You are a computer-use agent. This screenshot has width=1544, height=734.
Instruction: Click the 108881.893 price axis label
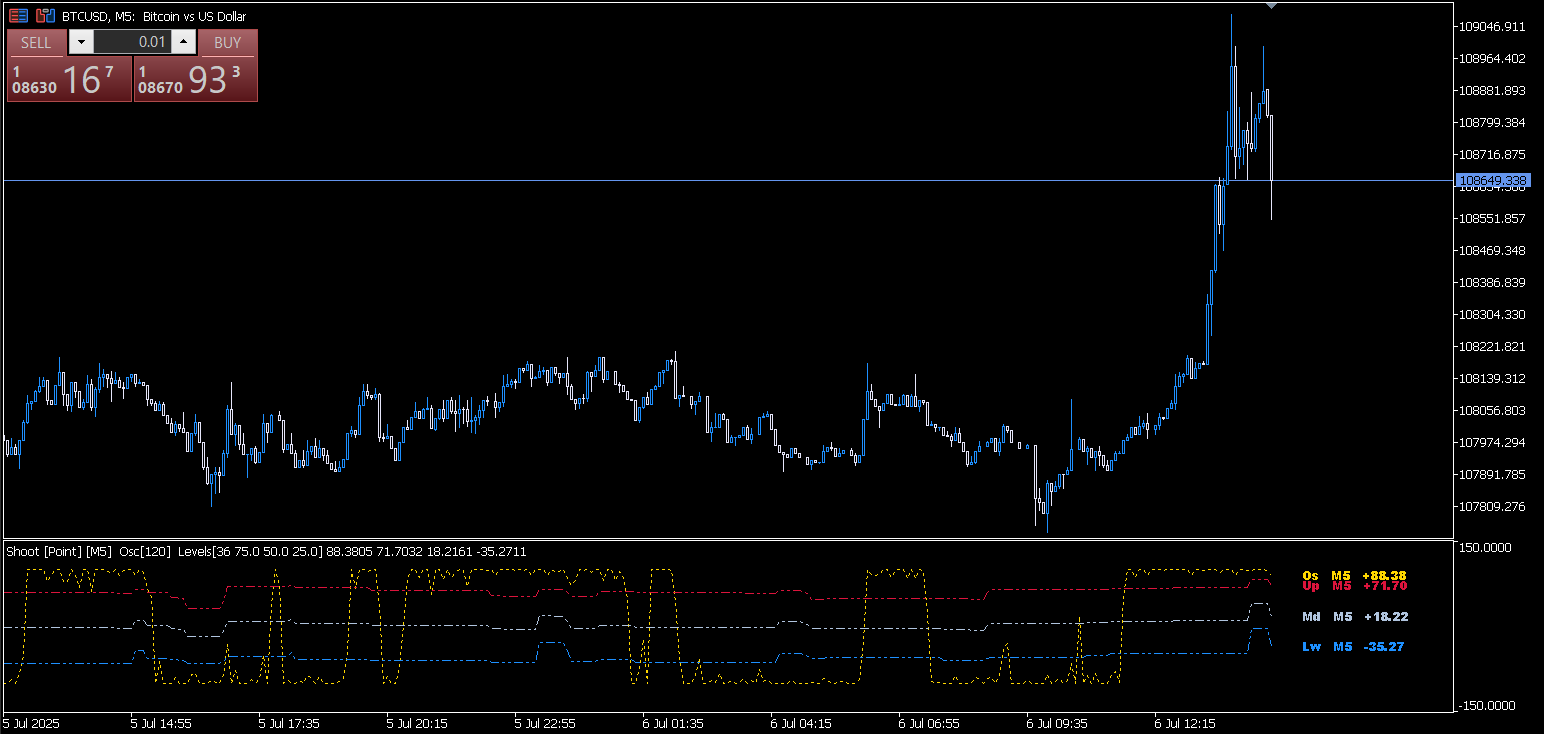1491,90
